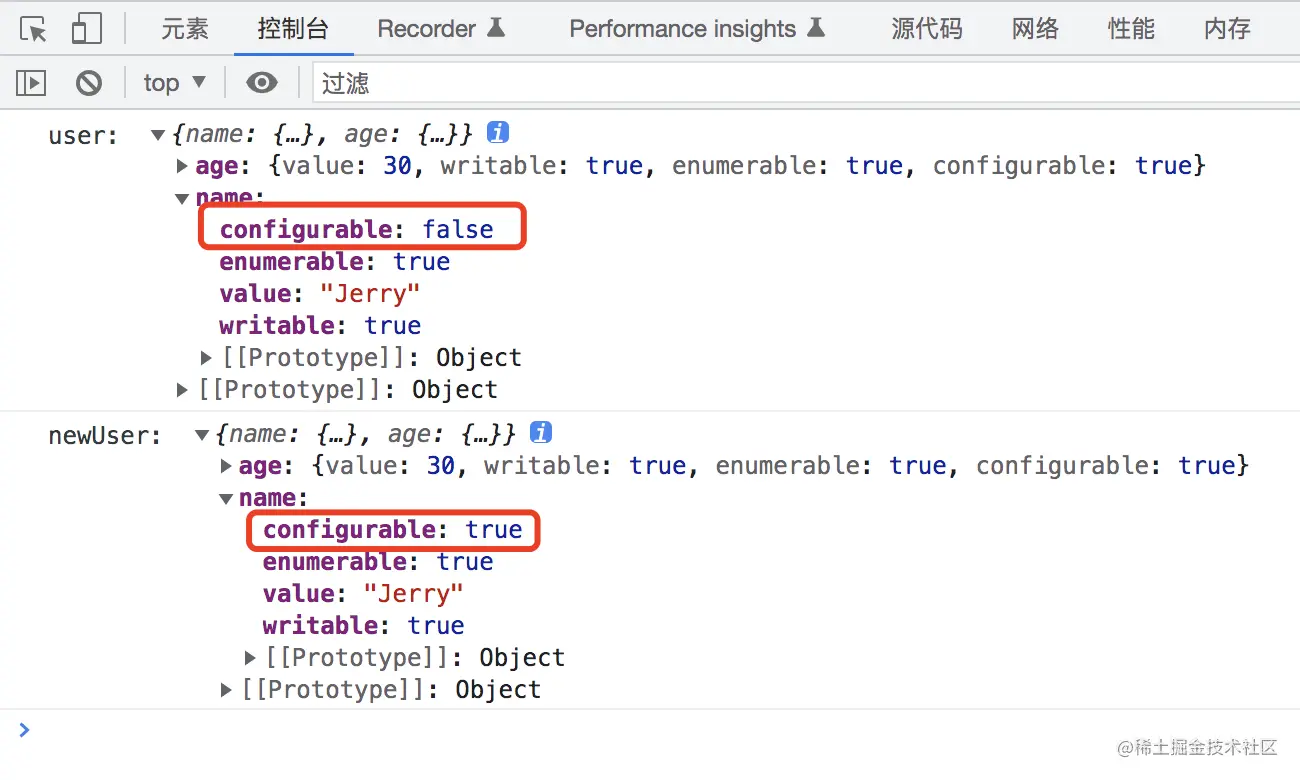Click 'configurable: false' under user name
Image resolution: width=1300 pixels, height=780 pixels.
tap(357, 230)
